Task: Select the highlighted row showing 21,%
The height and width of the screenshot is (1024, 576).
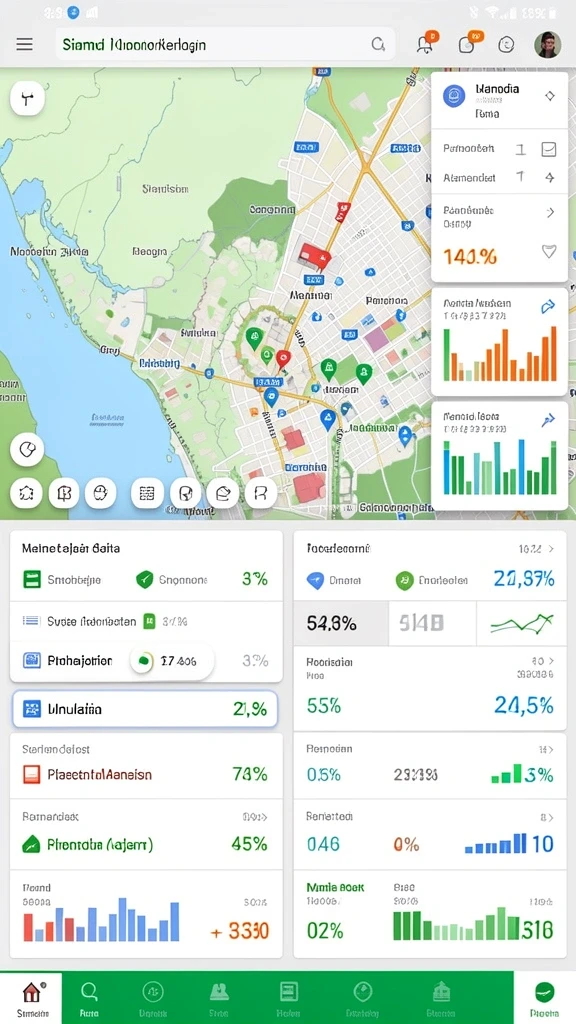Action: (145, 709)
